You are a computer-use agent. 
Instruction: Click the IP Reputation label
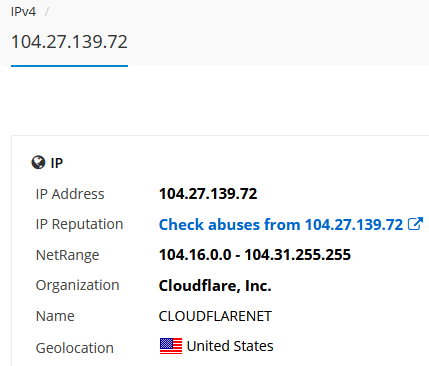point(79,224)
